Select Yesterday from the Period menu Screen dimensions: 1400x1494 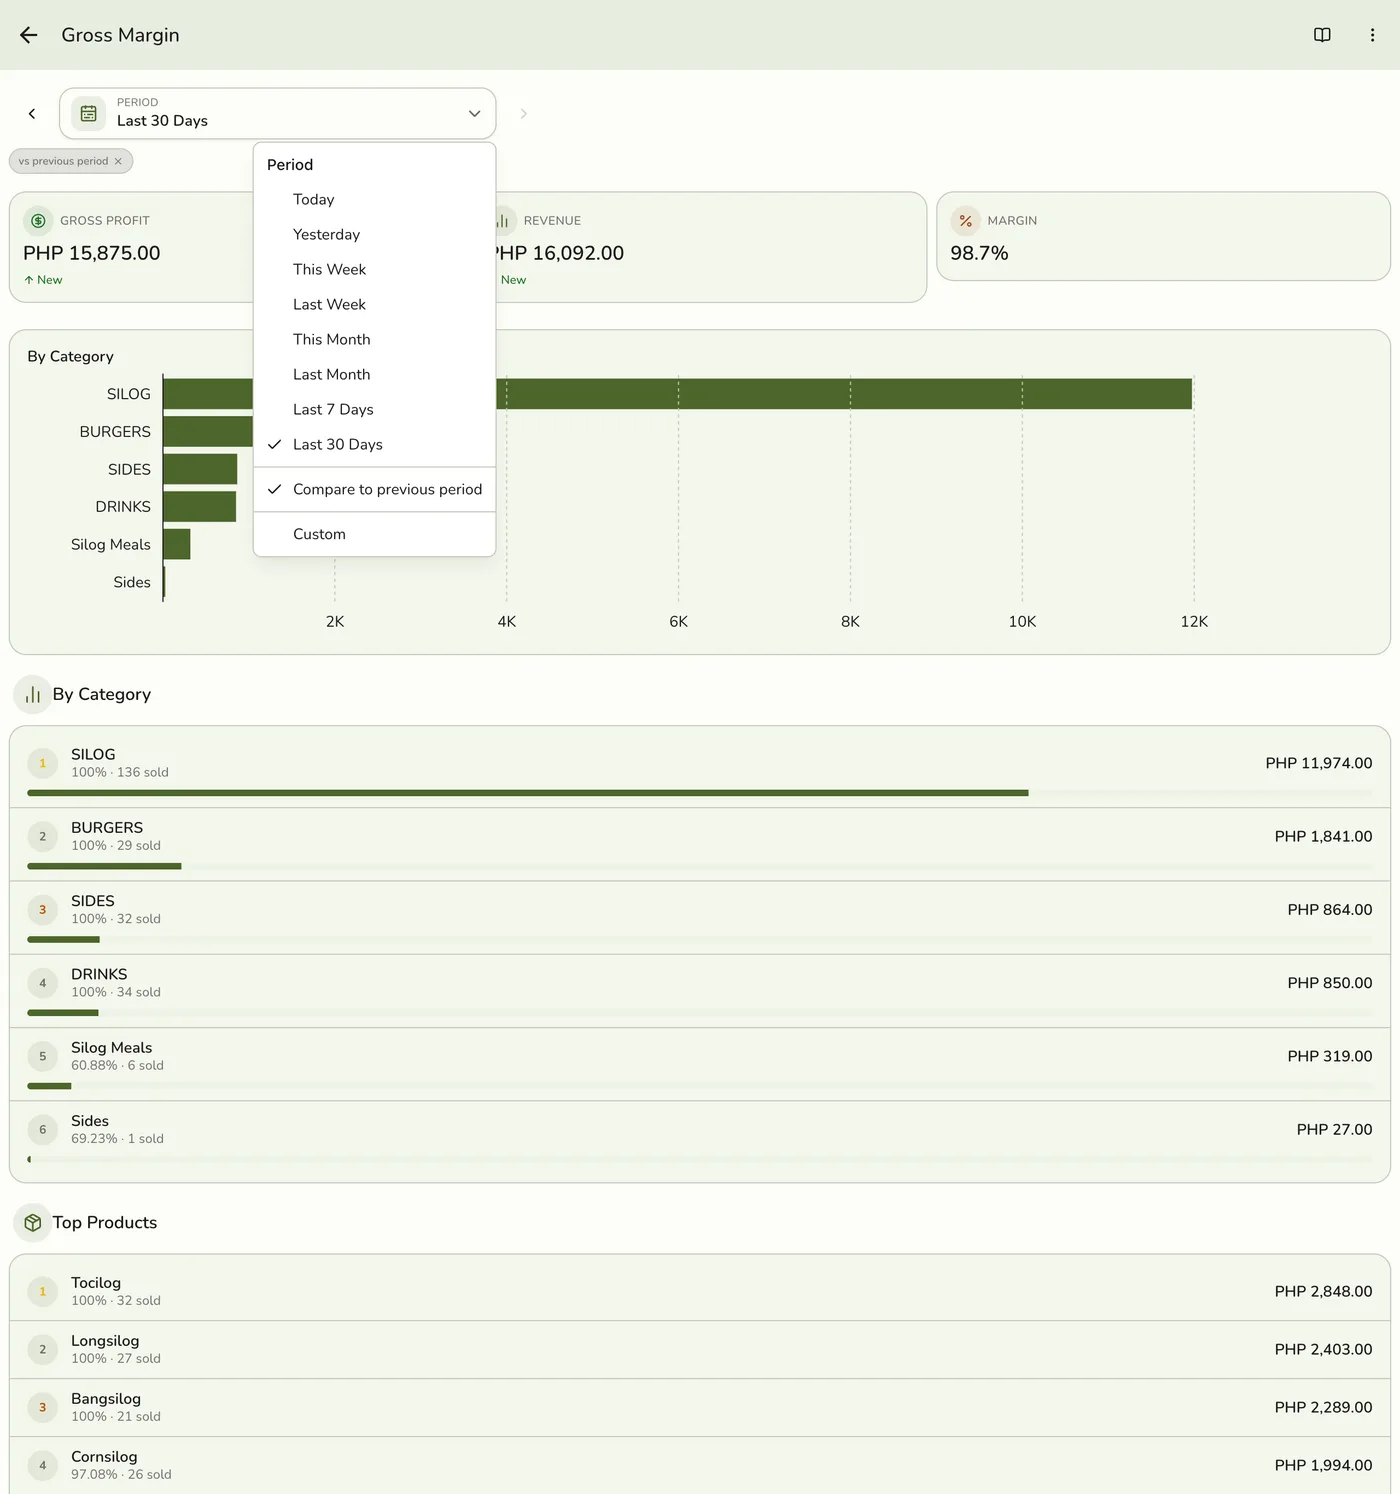point(374,235)
